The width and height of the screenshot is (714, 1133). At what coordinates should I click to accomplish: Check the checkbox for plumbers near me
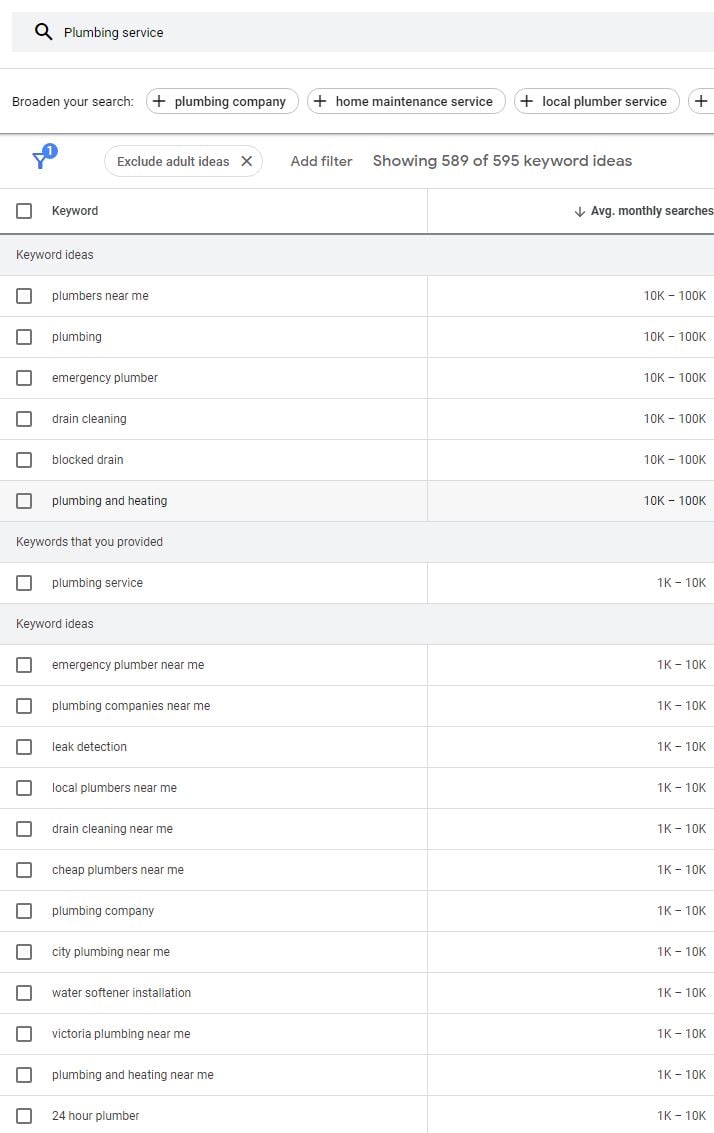click(x=25, y=295)
